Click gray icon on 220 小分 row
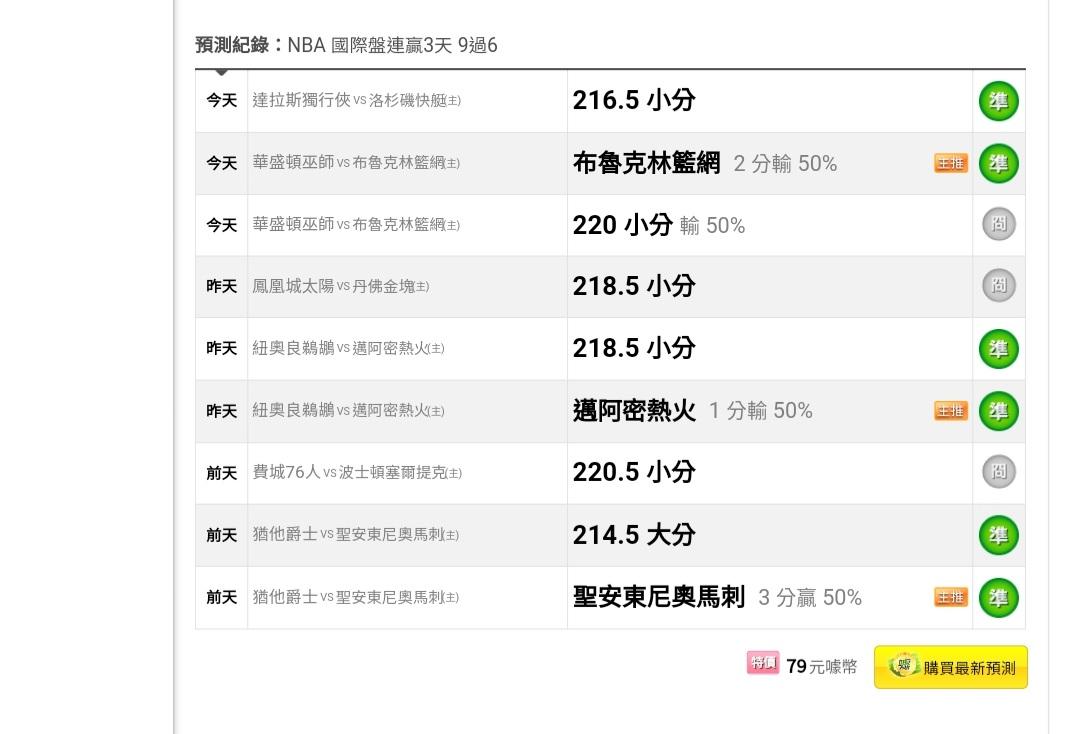This screenshot has height=734, width=1080. (x=998, y=224)
